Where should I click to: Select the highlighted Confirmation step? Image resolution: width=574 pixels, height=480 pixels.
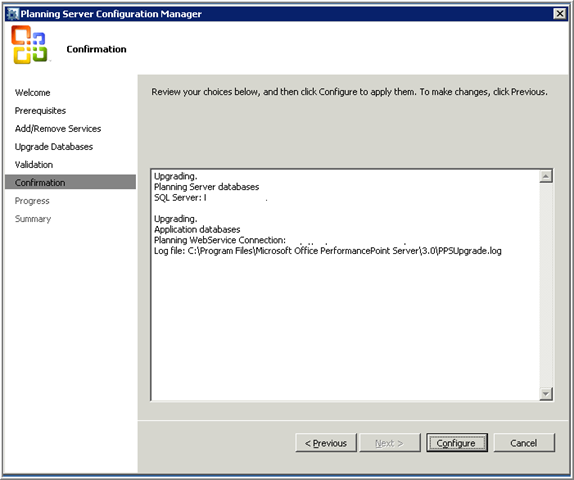70,182
